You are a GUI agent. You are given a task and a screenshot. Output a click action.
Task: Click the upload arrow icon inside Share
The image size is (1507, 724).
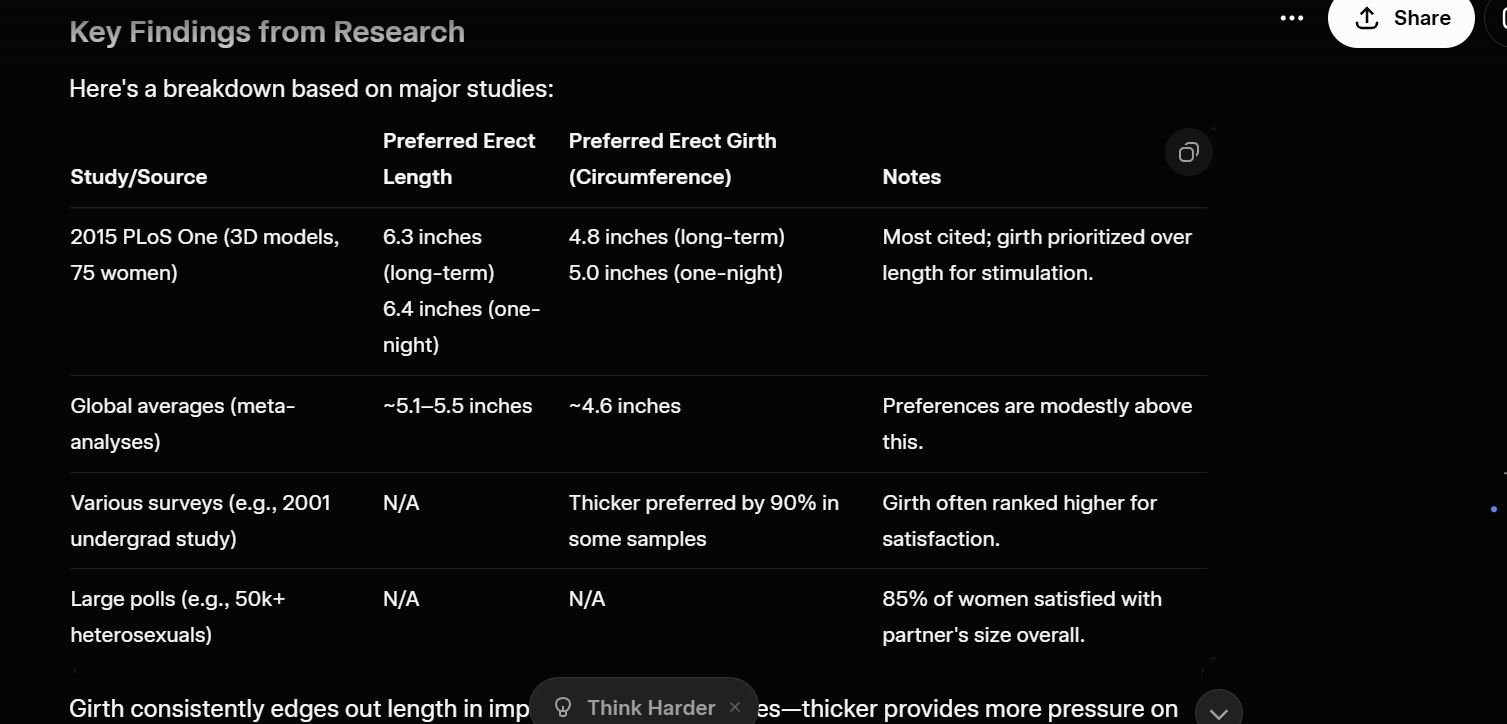pyautogui.click(x=1366, y=18)
